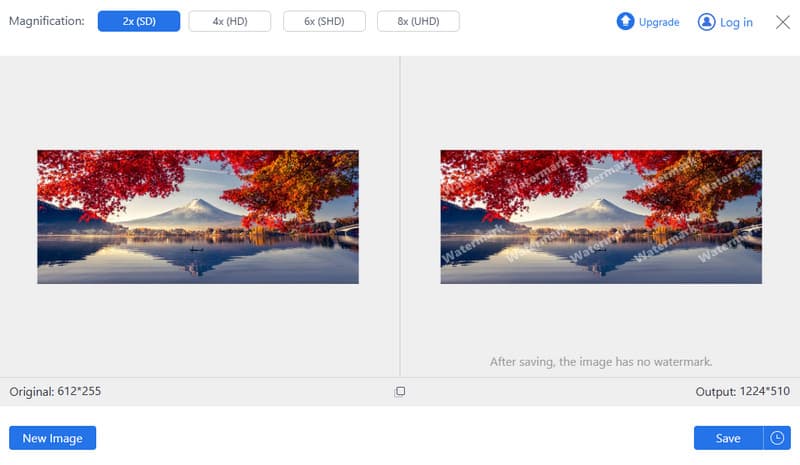Toggle the compare view icon at bottom center
This screenshot has width=800, height=465.
[x=400, y=392]
